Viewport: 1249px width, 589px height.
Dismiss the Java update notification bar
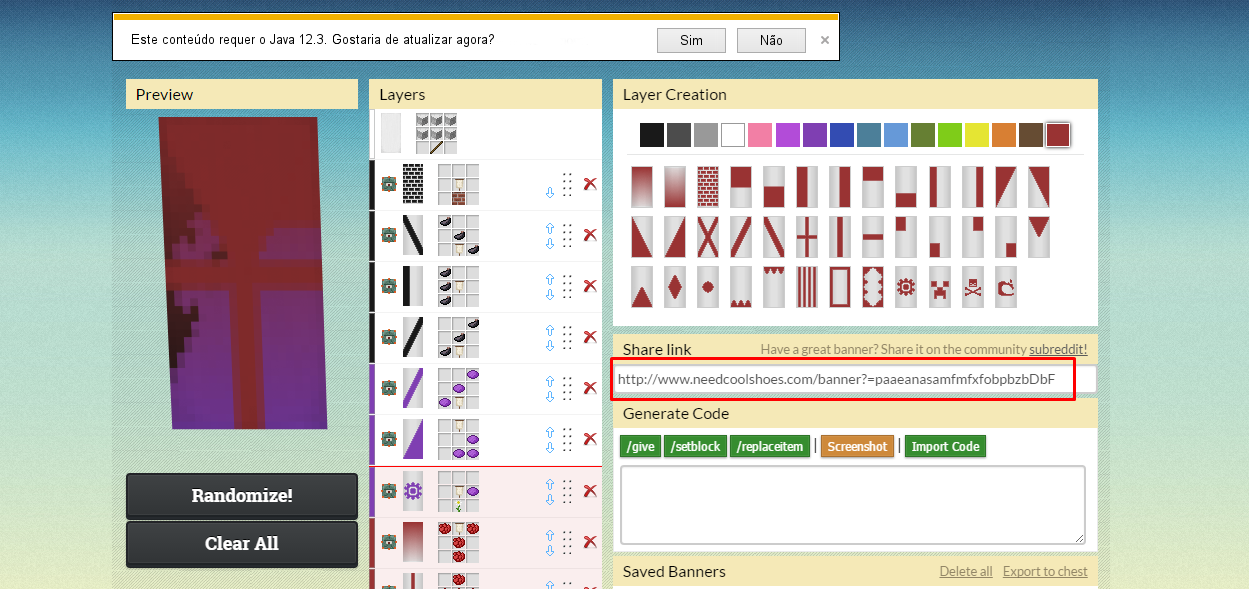click(825, 41)
